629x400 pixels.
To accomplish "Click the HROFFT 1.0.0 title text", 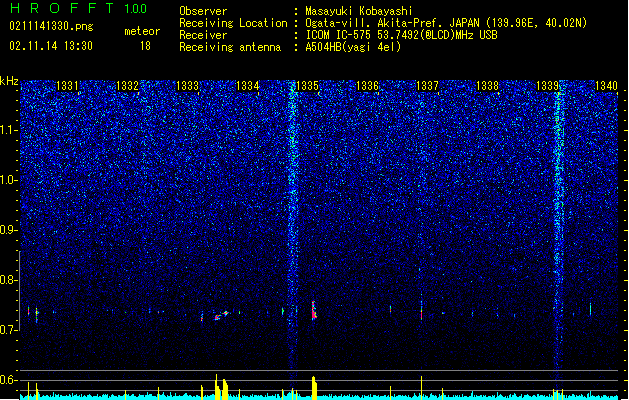I will coord(79,8).
